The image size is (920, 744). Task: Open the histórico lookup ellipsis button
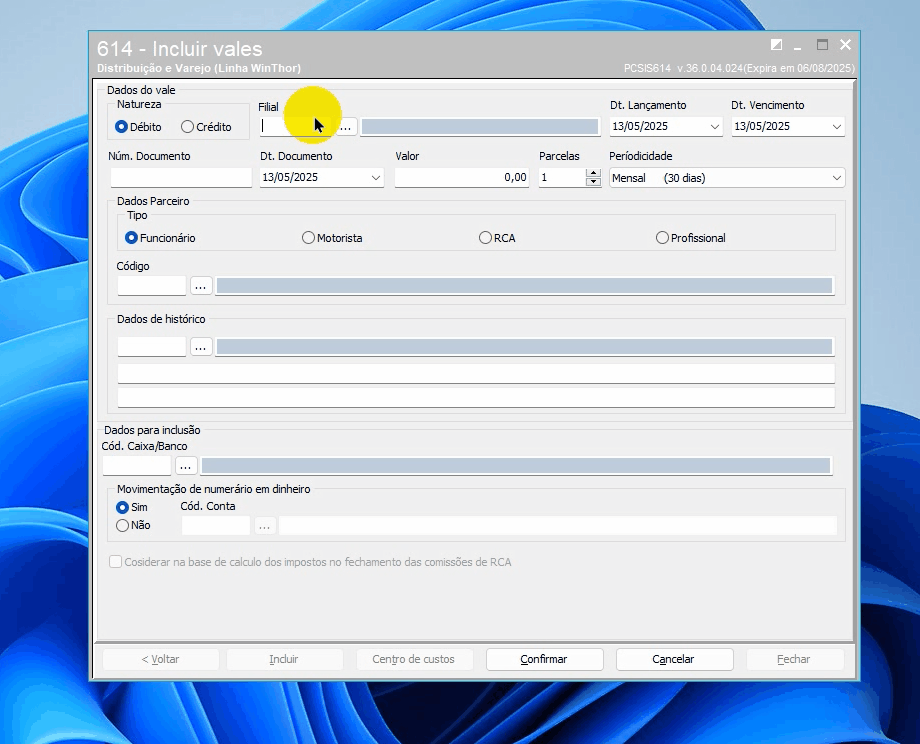tap(201, 347)
